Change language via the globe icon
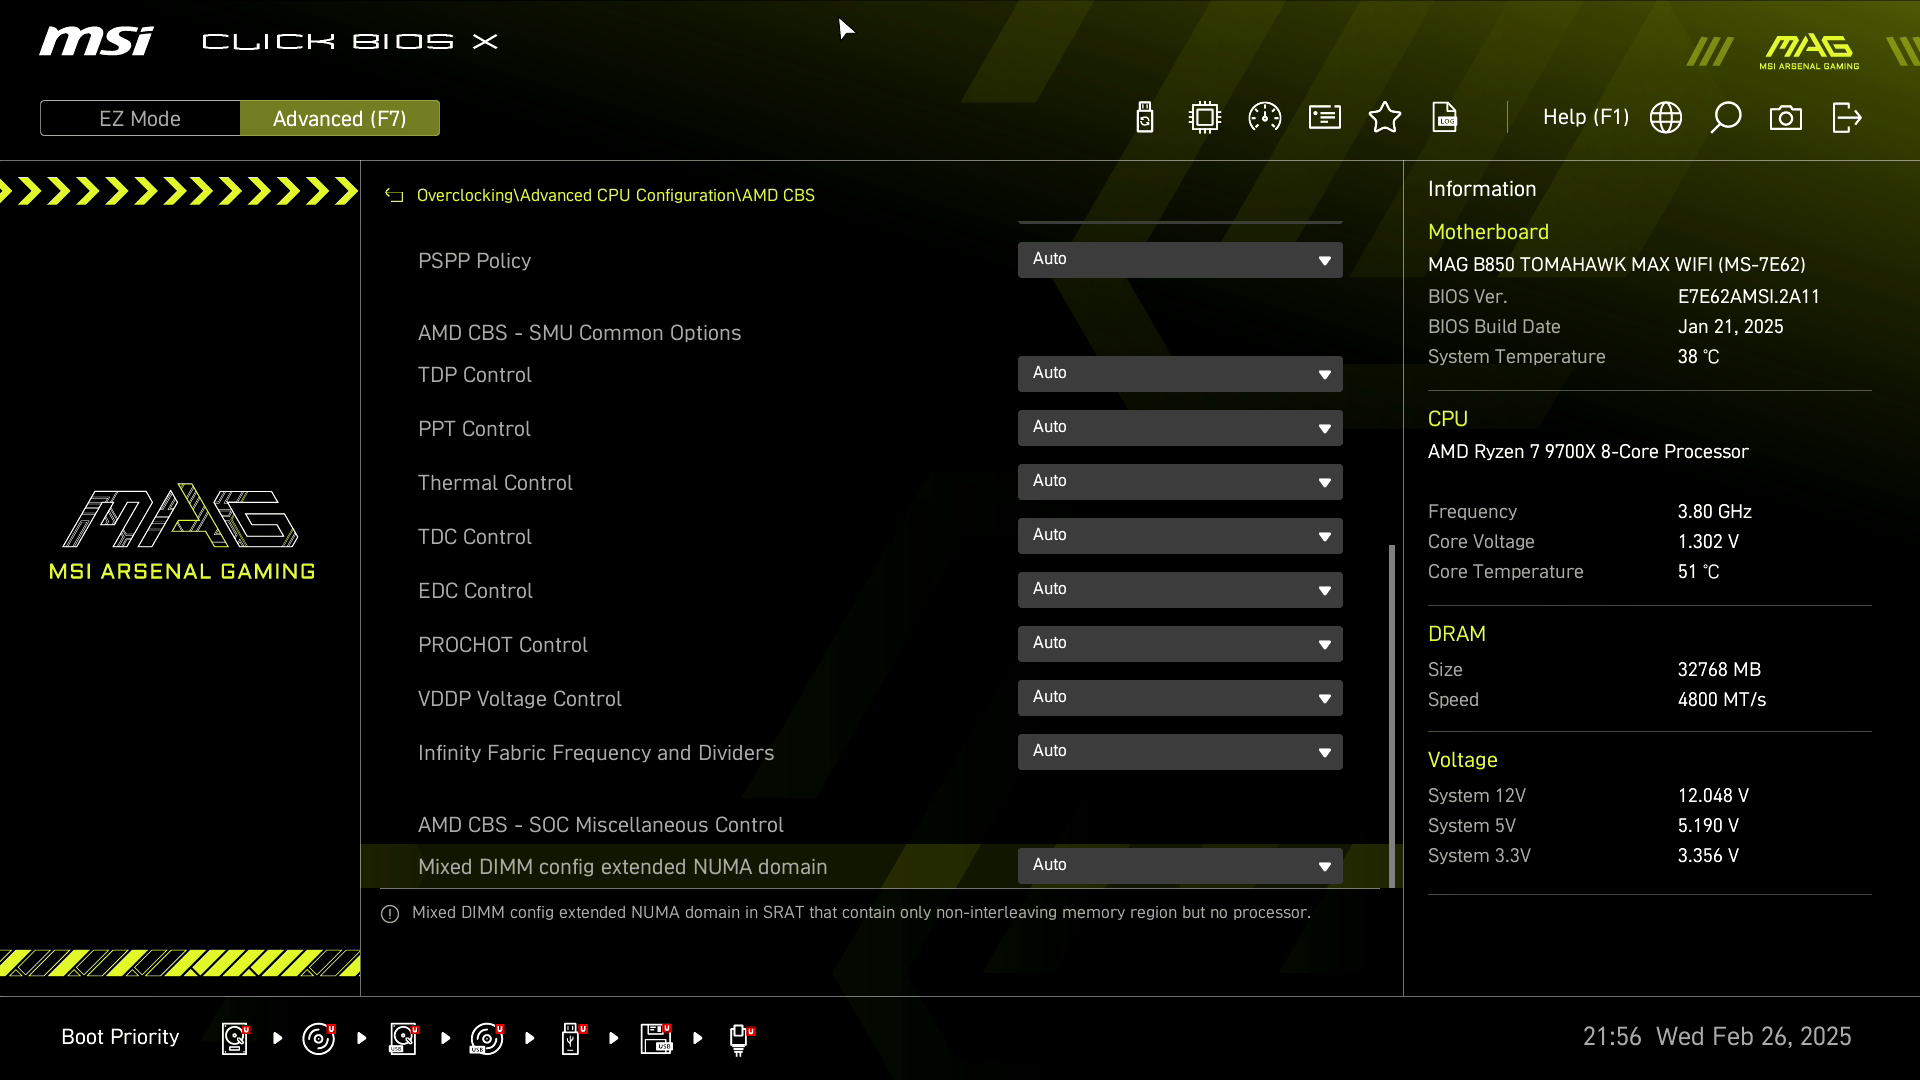Viewport: 1920px width, 1080px height. (x=1666, y=117)
